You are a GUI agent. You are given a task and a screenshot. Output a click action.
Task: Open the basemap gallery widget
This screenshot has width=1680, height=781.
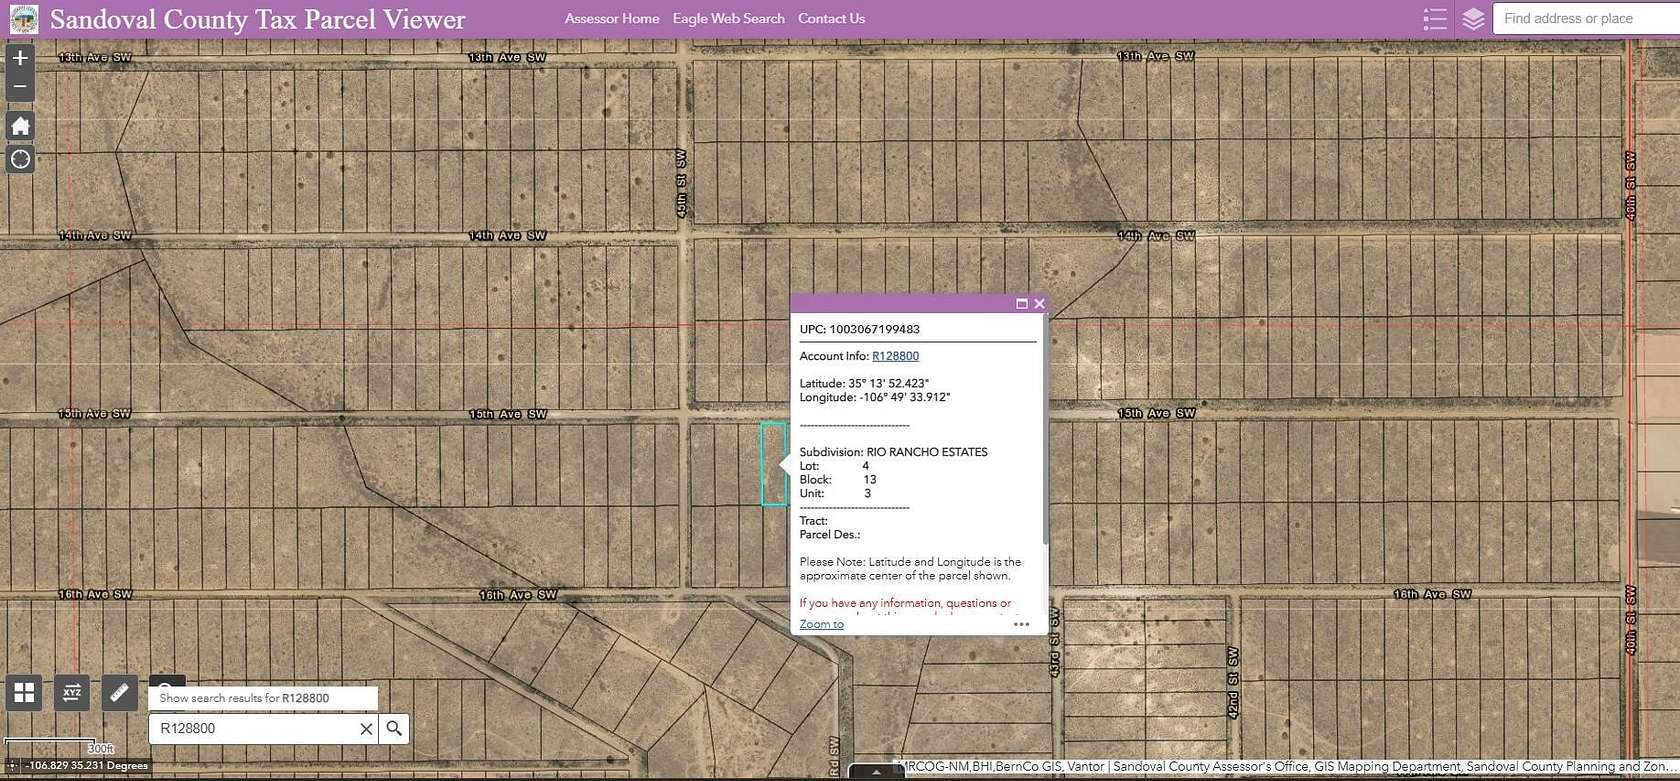[24, 692]
